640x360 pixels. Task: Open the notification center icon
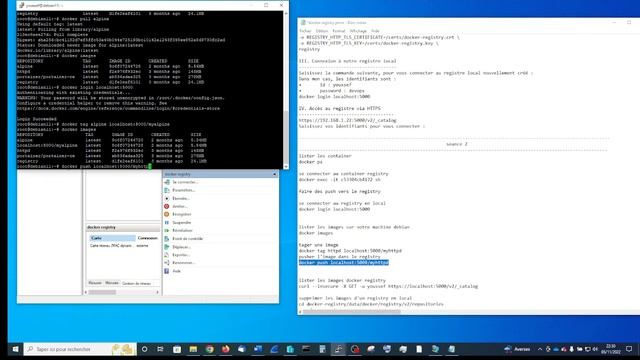click(x=629, y=349)
